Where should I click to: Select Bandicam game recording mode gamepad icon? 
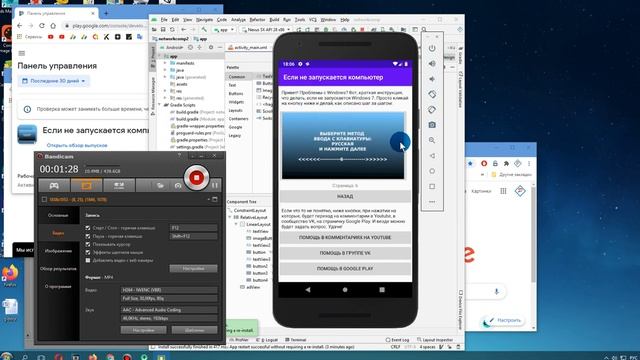pos(54,185)
